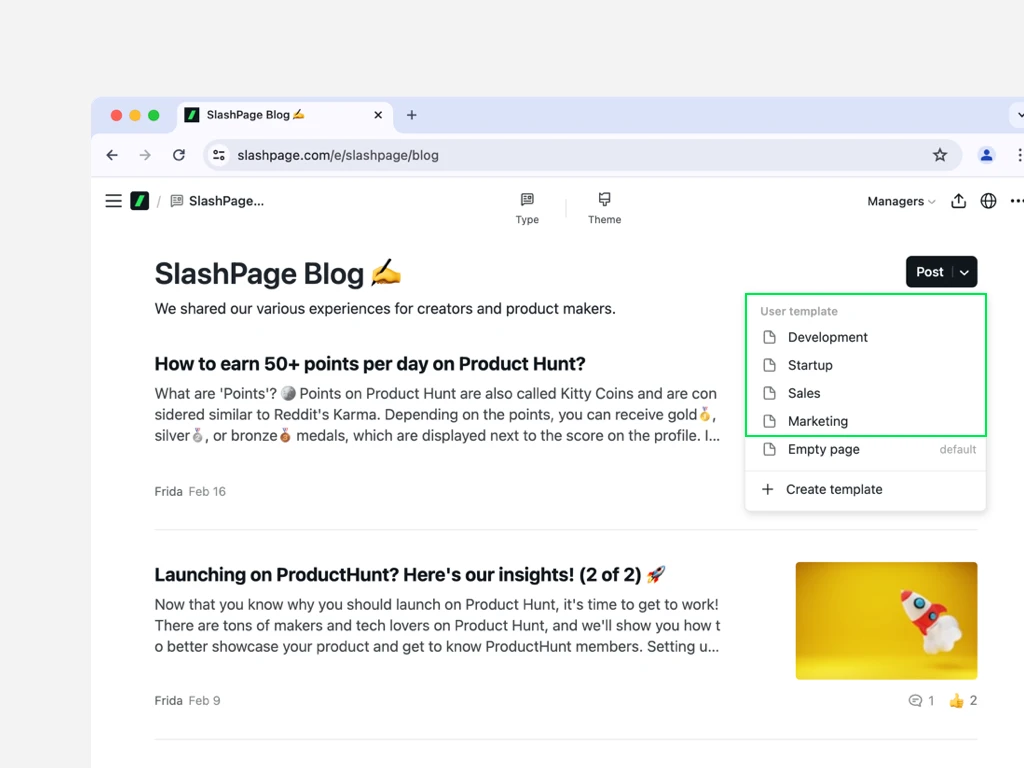Click the SlashPage Blog page heading
The height and width of the screenshot is (768, 1024).
pyautogui.click(x=278, y=274)
